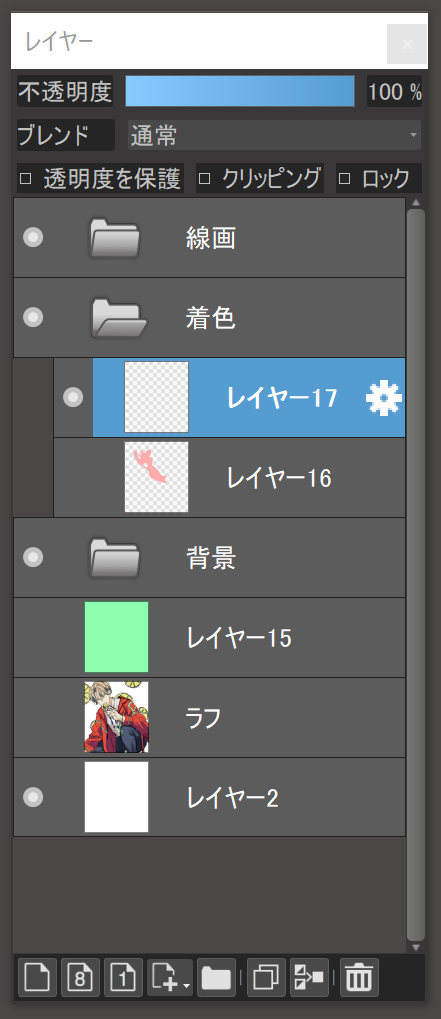The image size is (441, 1019).
Task: Open the ブレンド mode dropdown
Action: (274, 135)
